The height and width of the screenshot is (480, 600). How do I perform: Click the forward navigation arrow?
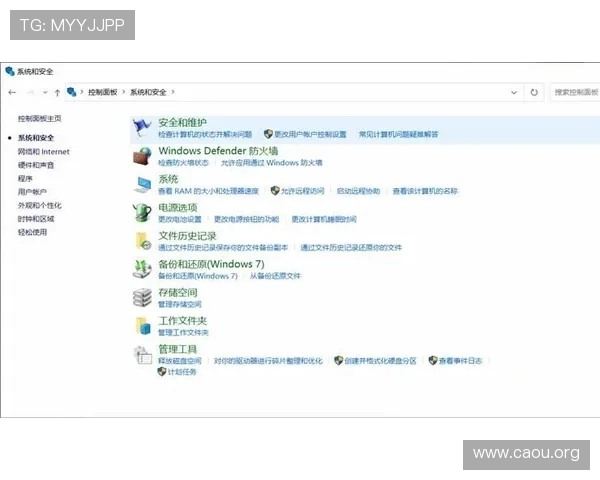[x=30, y=92]
